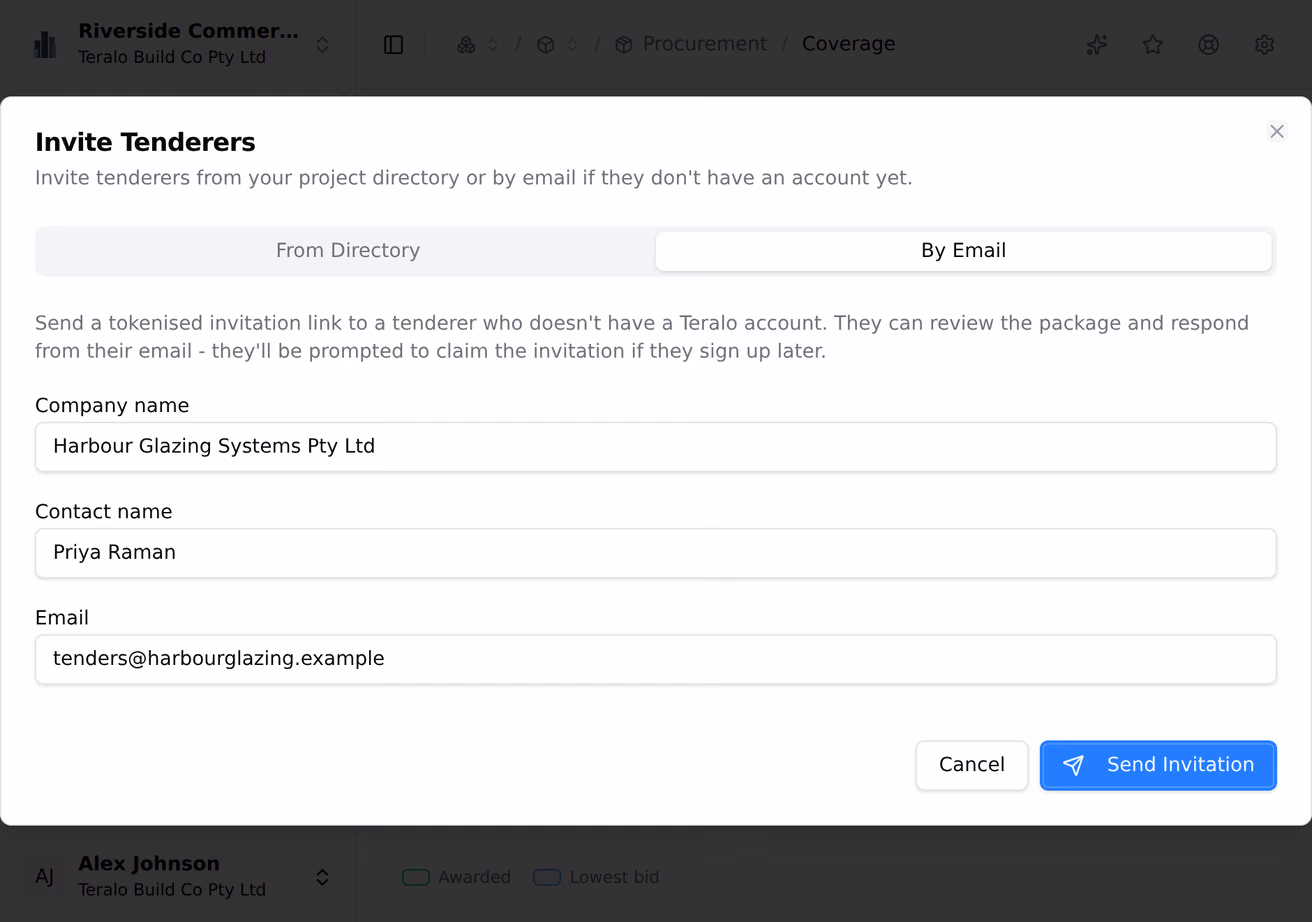
Task: Open the Procurement breadcrumb link
Action: 704,44
